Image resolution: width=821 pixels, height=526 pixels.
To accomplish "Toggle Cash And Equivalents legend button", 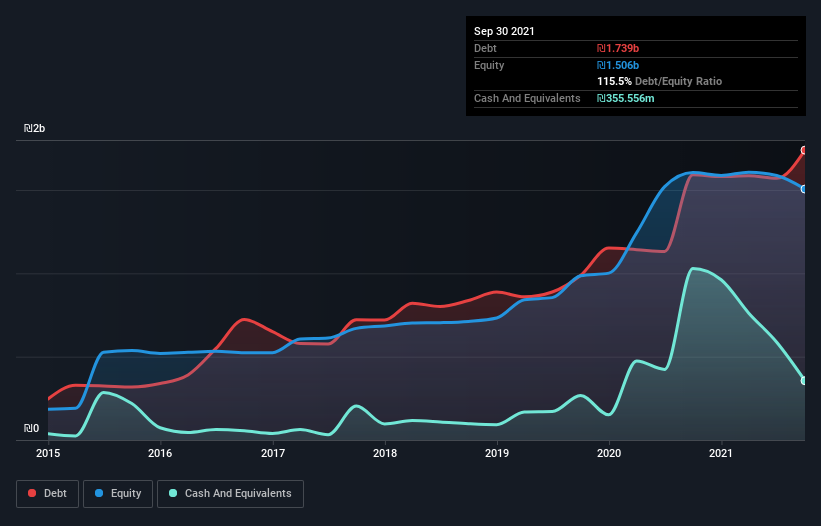I will (230, 494).
